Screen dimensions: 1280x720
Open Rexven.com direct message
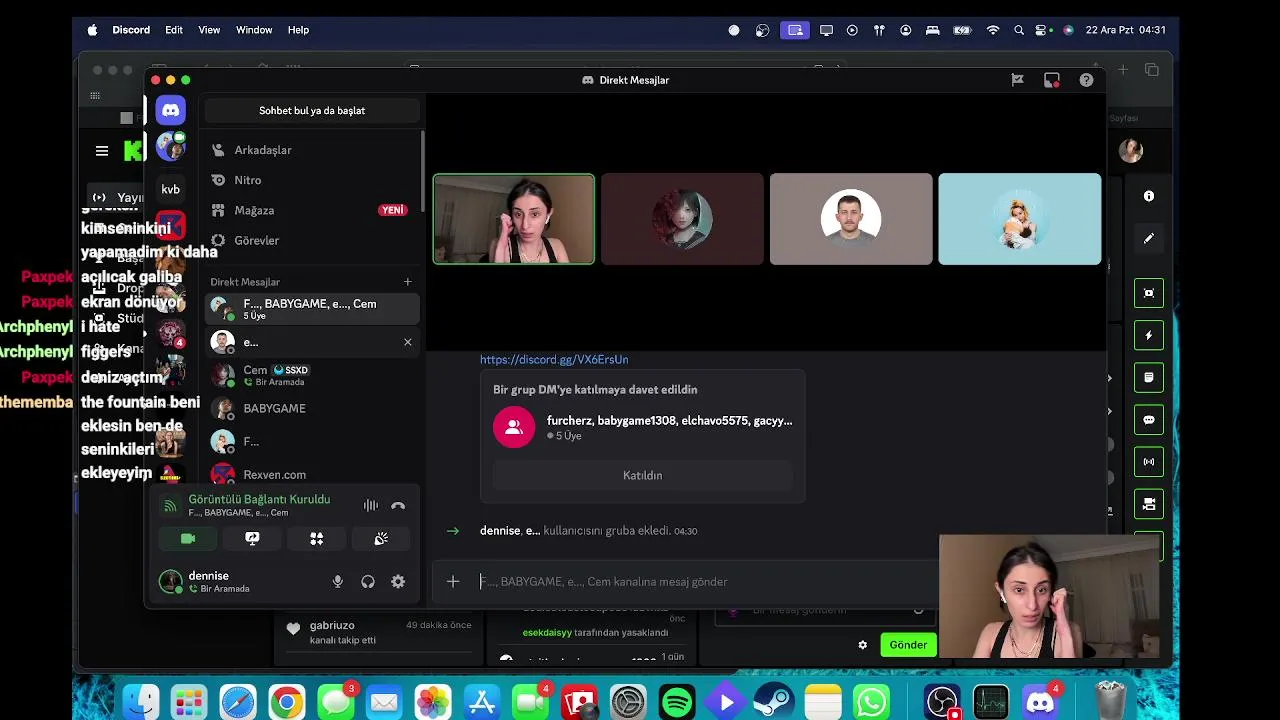tap(312, 474)
